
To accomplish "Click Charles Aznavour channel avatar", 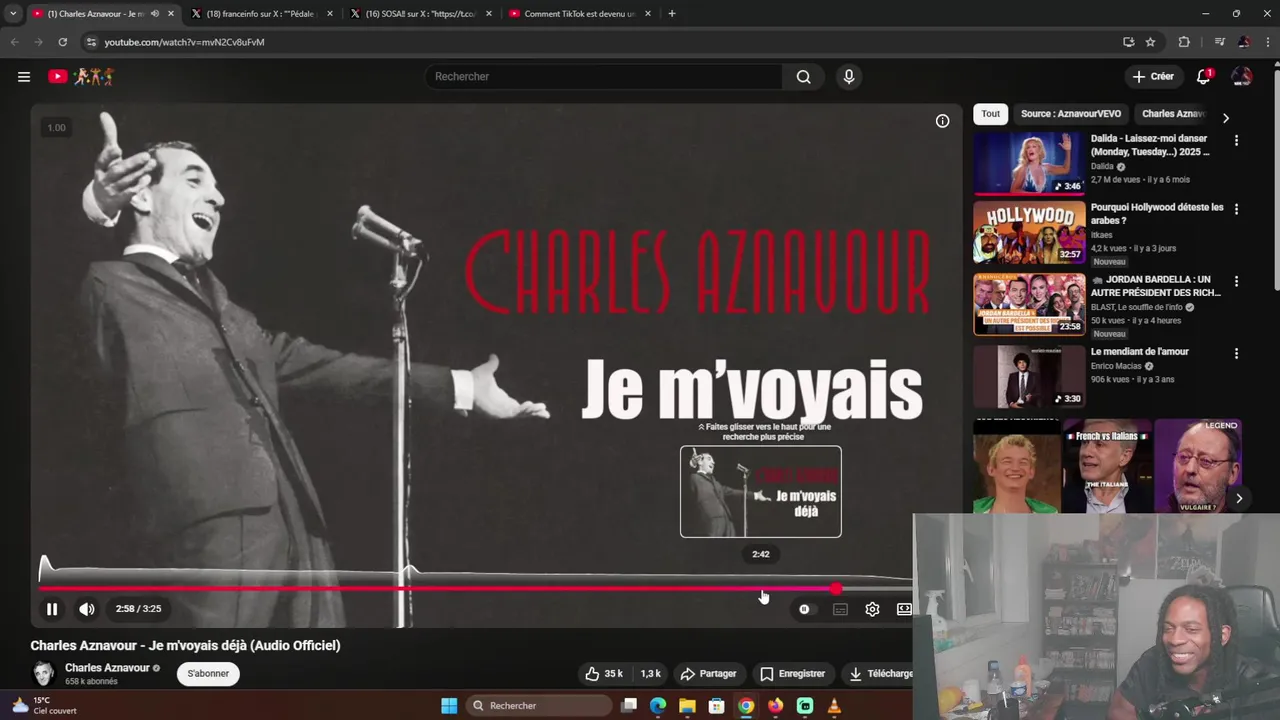I will point(43,673).
